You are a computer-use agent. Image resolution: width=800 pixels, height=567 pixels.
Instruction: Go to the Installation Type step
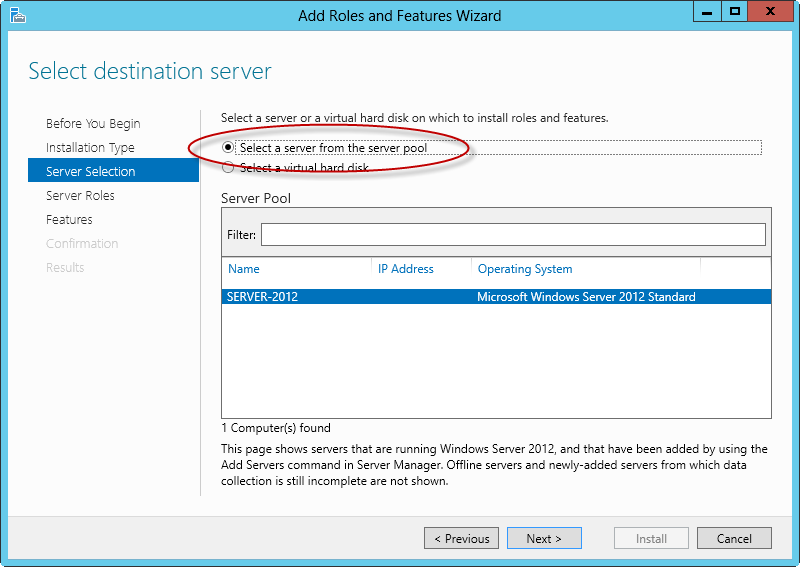click(x=90, y=147)
